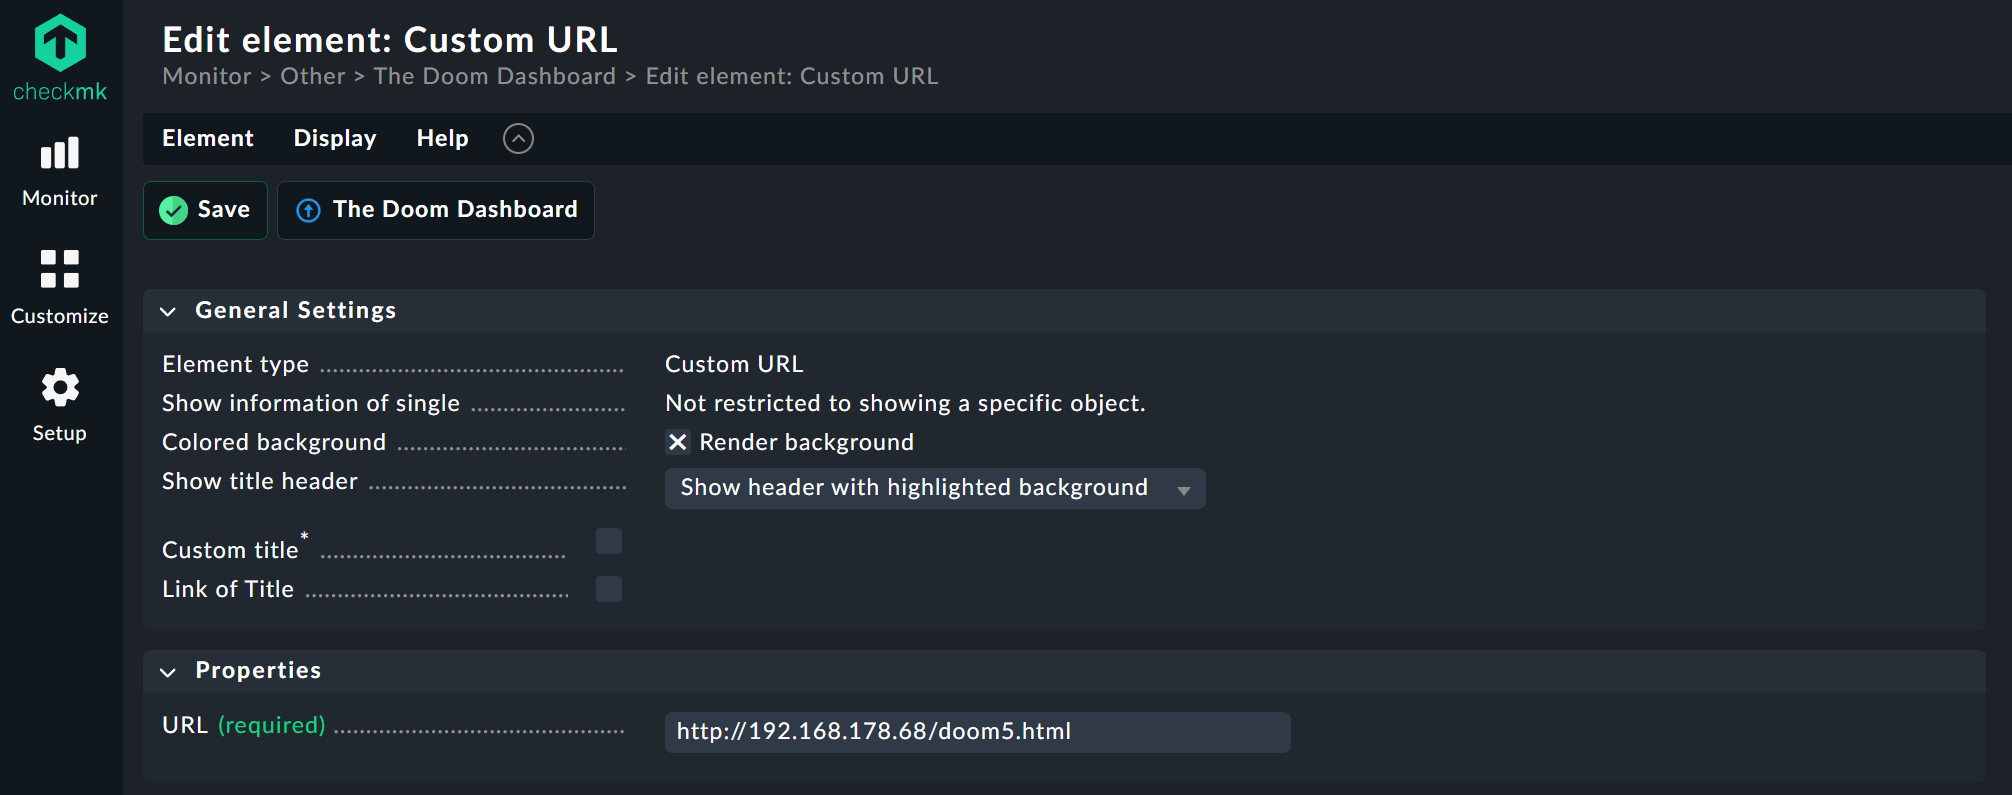Click the Save button
Viewport: 2012px width, 795px height.
[x=205, y=210]
